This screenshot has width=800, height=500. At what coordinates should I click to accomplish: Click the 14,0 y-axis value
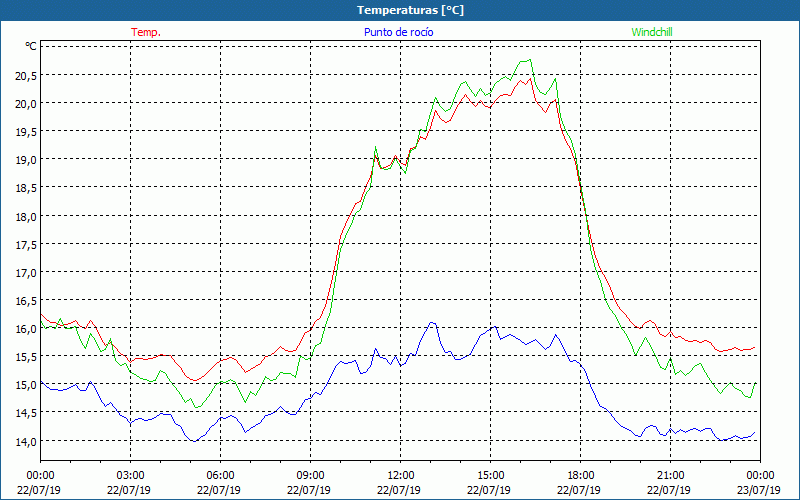tap(26, 441)
